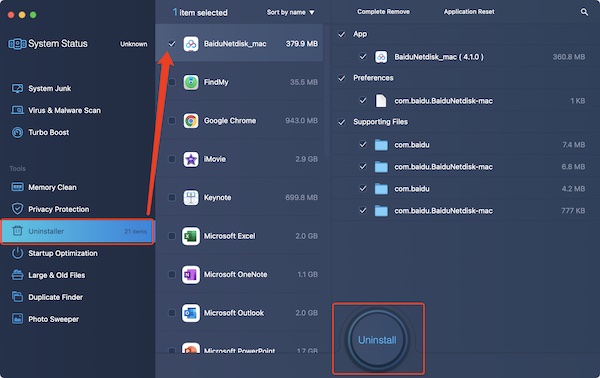The height and width of the screenshot is (378, 600).
Task: Click BaiduNetdisk_mac (4.1.0) icon in details
Action: 381,57
